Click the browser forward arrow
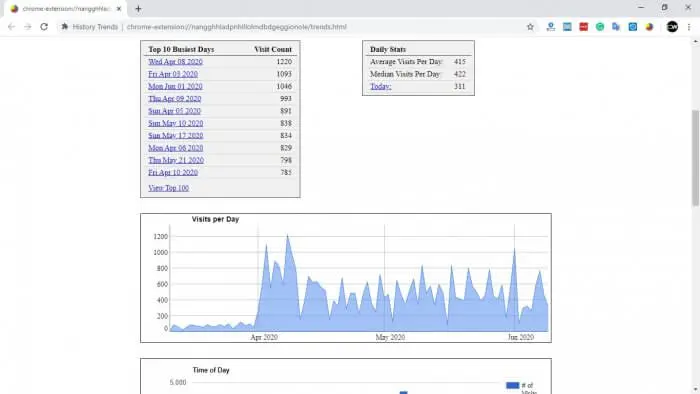This screenshot has width=700, height=394. [x=28, y=27]
